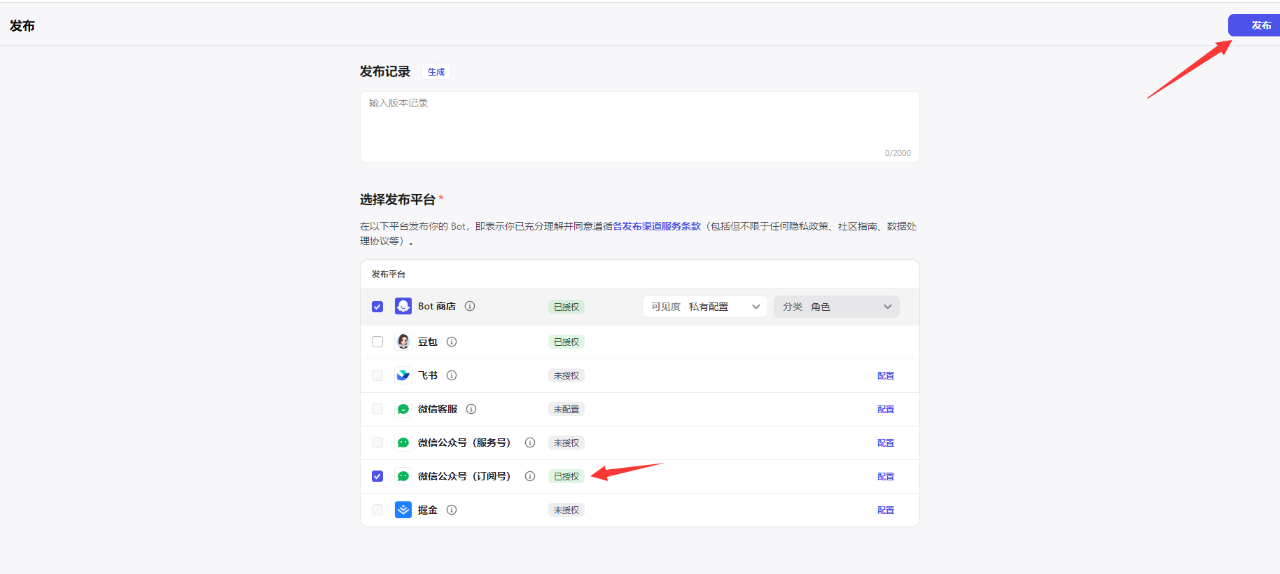Click info icon beside 微信客服
This screenshot has height=574, width=1280.
click(x=471, y=409)
